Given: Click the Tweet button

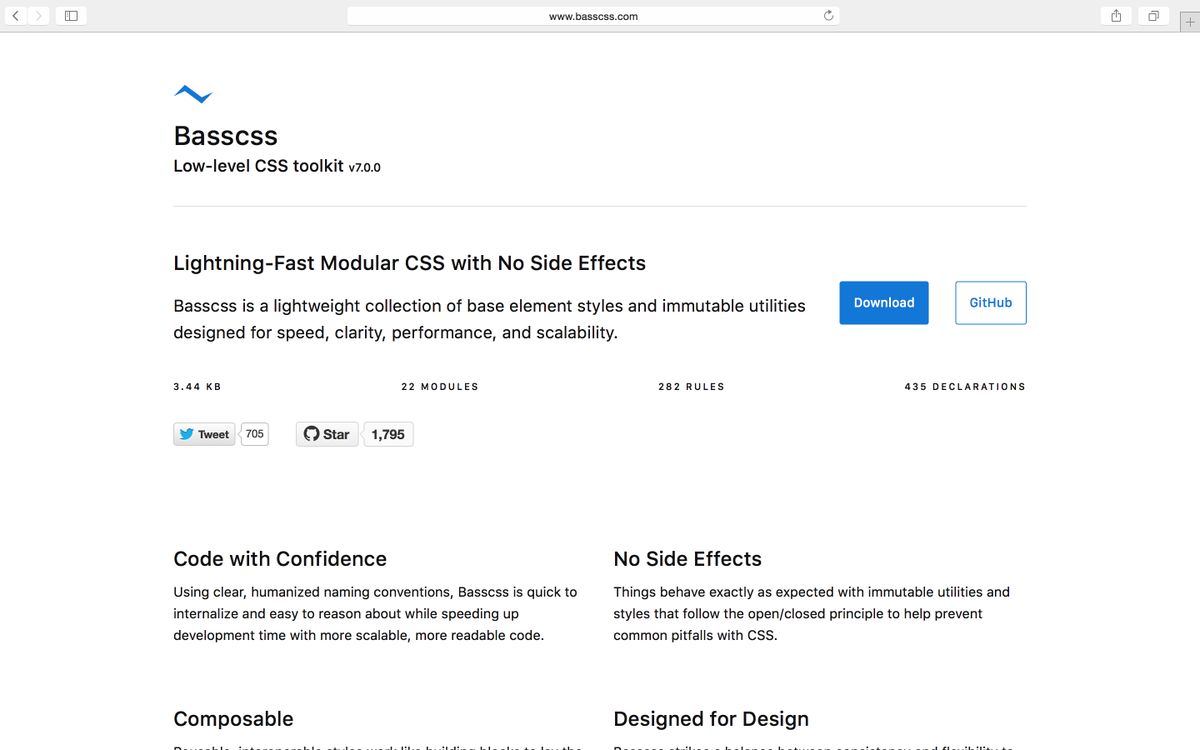Looking at the screenshot, I should [204, 434].
